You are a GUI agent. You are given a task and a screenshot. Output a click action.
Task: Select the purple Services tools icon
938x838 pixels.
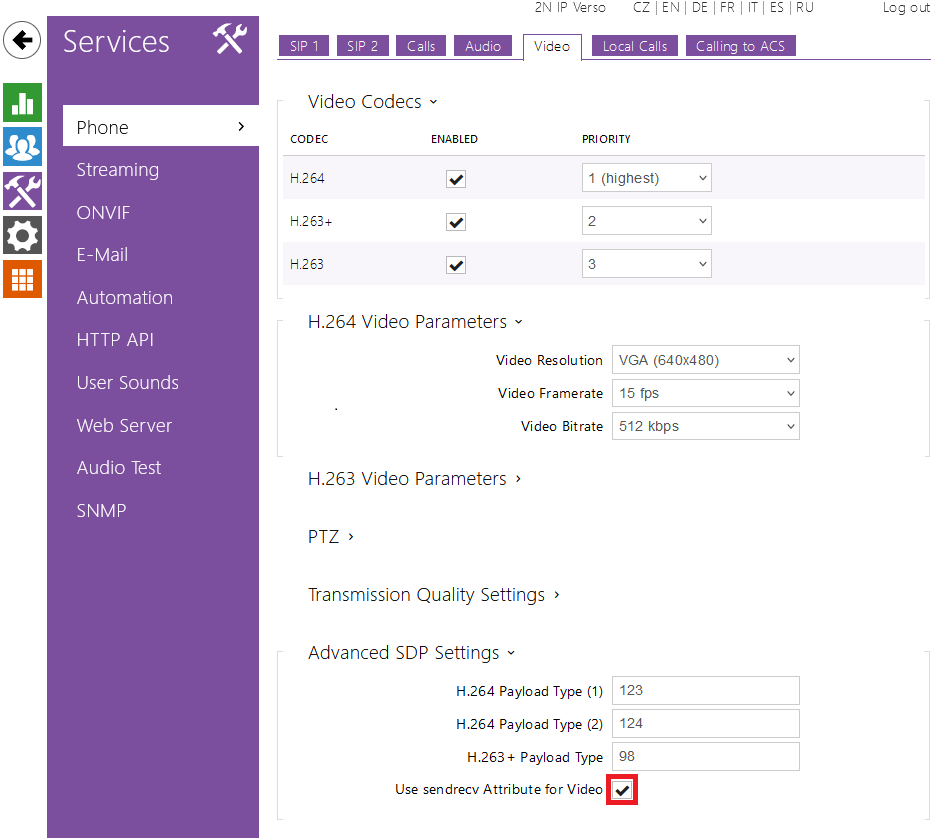[x=22, y=191]
